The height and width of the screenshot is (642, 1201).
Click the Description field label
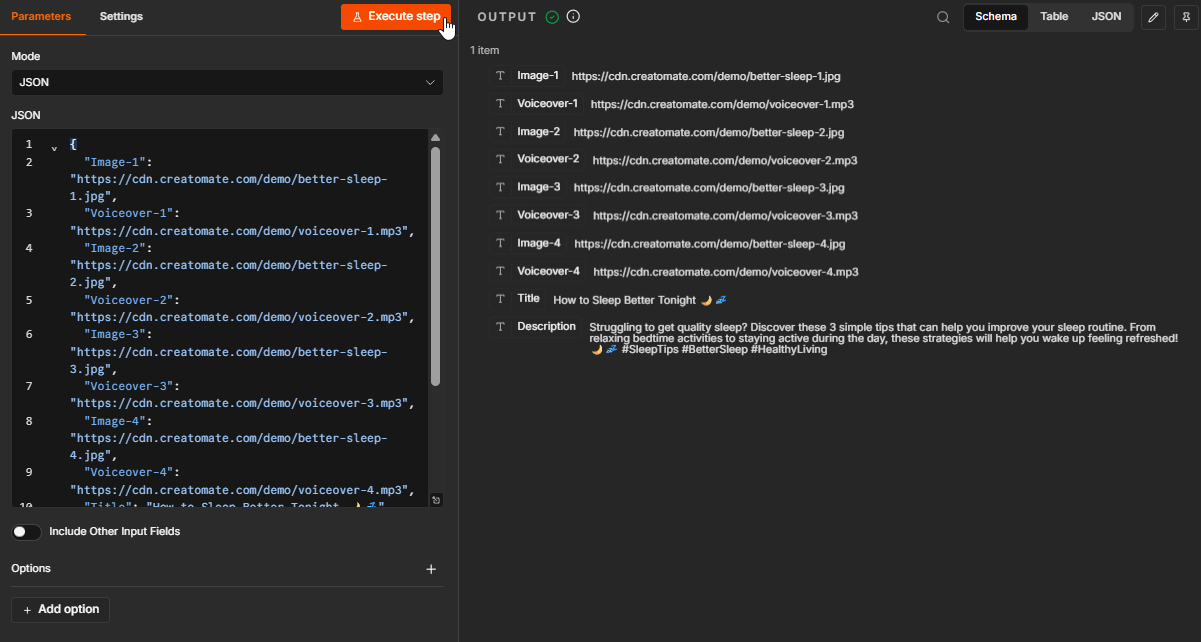point(546,327)
